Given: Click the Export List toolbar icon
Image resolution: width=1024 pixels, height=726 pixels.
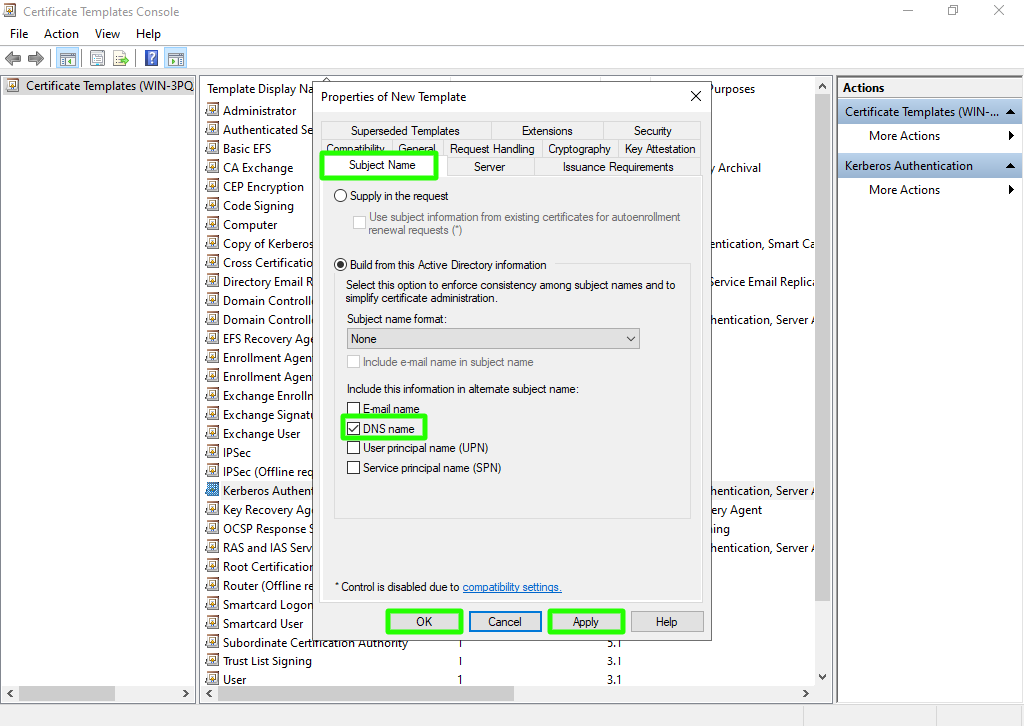Looking at the screenshot, I should click(121, 59).
